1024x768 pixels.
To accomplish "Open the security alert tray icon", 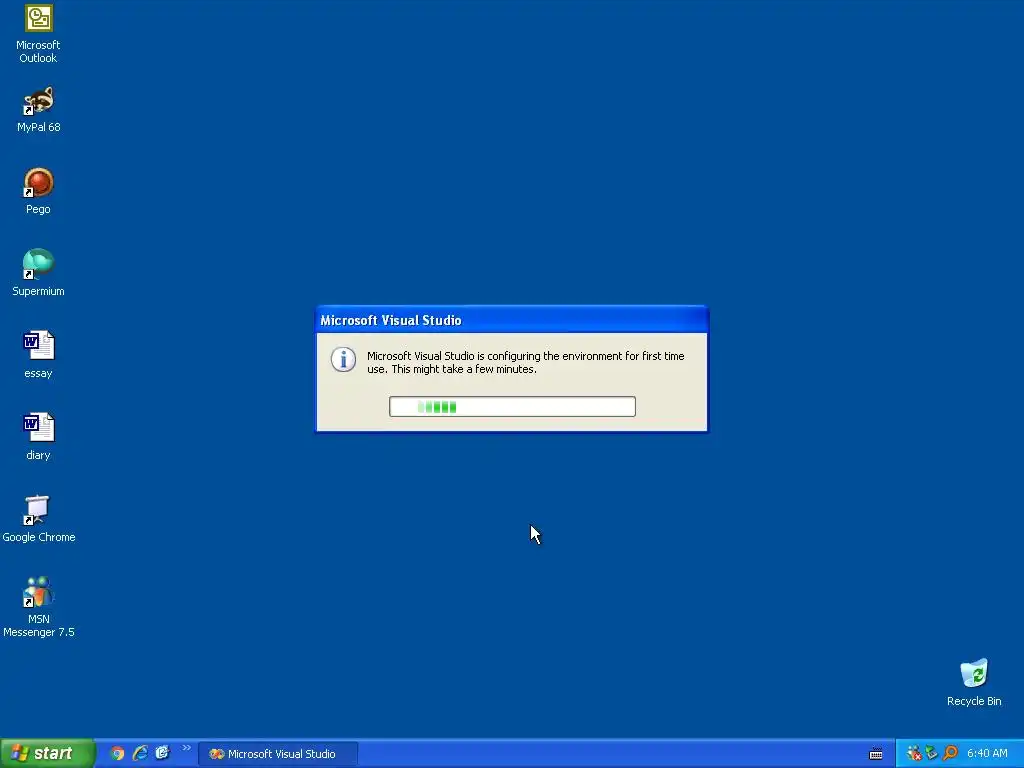I will tap(914, 754).
